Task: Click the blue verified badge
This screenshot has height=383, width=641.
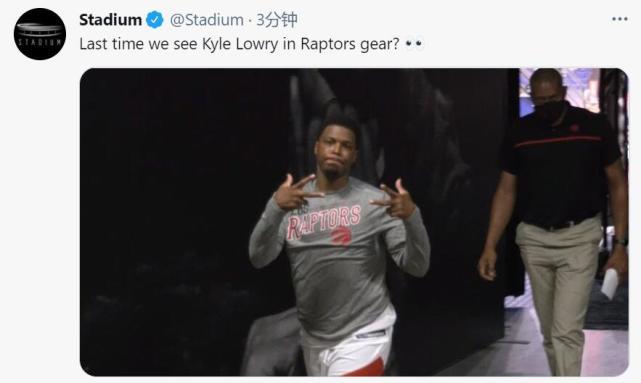Action: (155, 20)
